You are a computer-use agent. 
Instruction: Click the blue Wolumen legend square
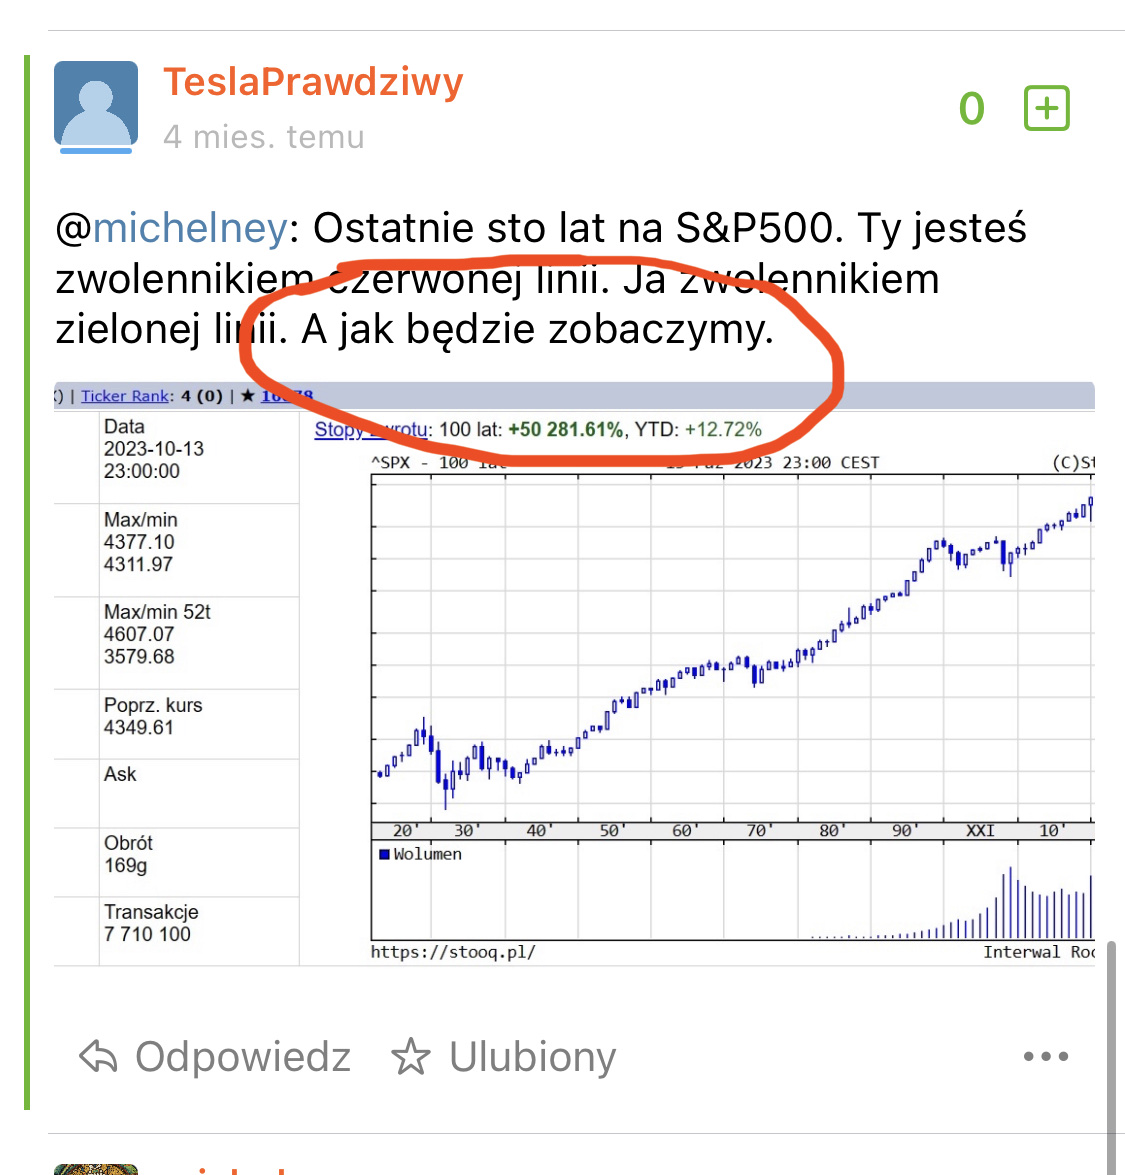[x=384, y=854]
